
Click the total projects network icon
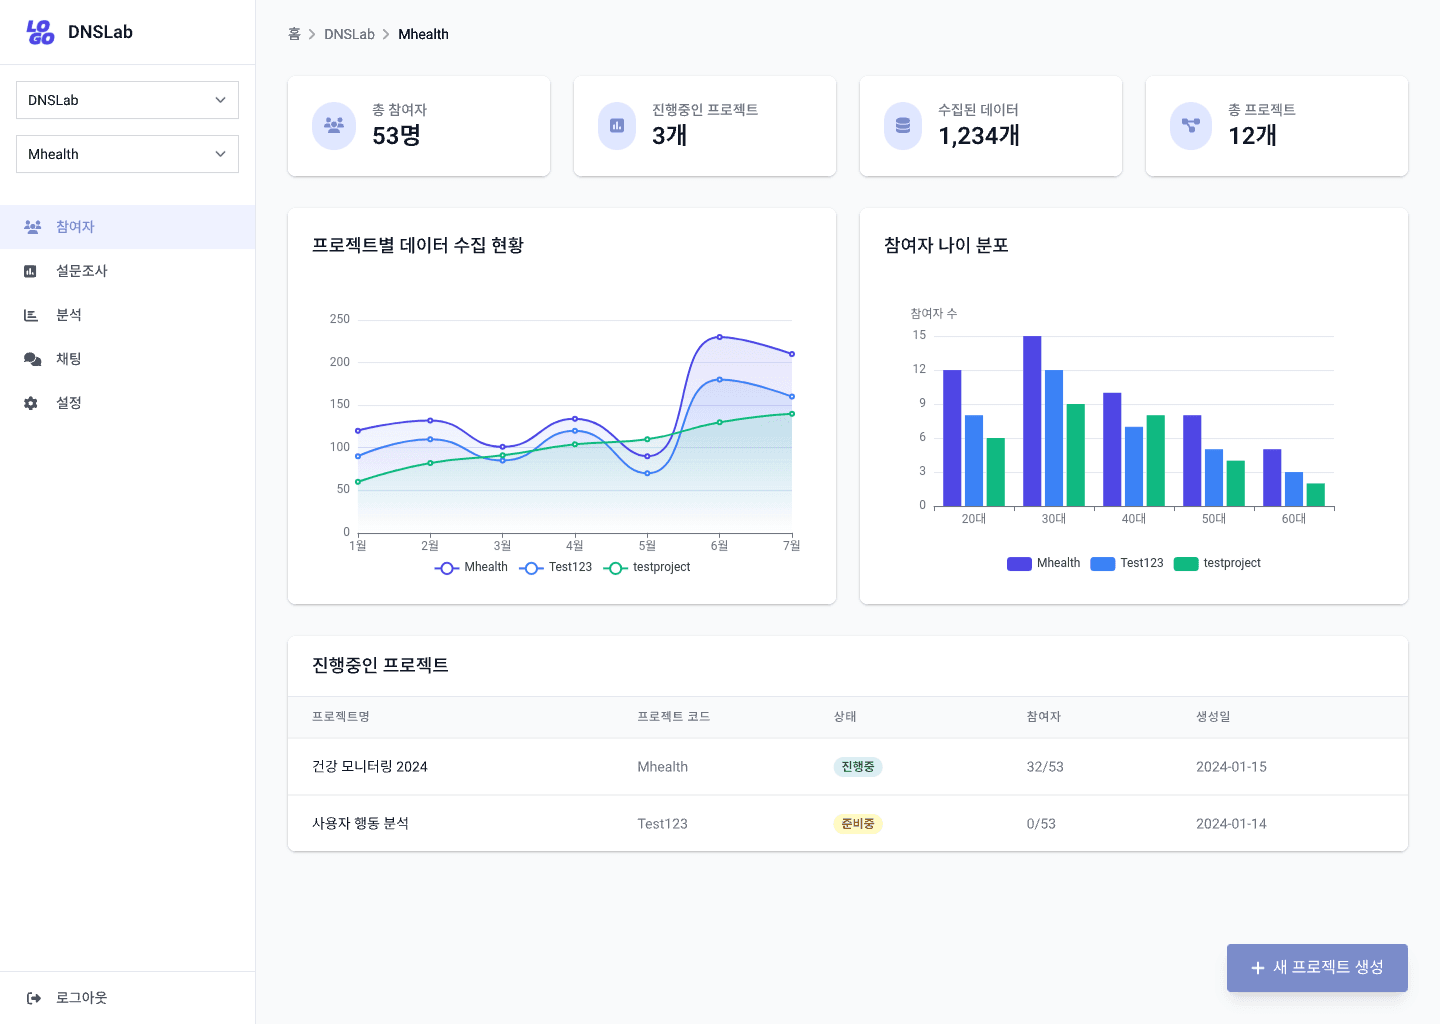click(1190, 126)
